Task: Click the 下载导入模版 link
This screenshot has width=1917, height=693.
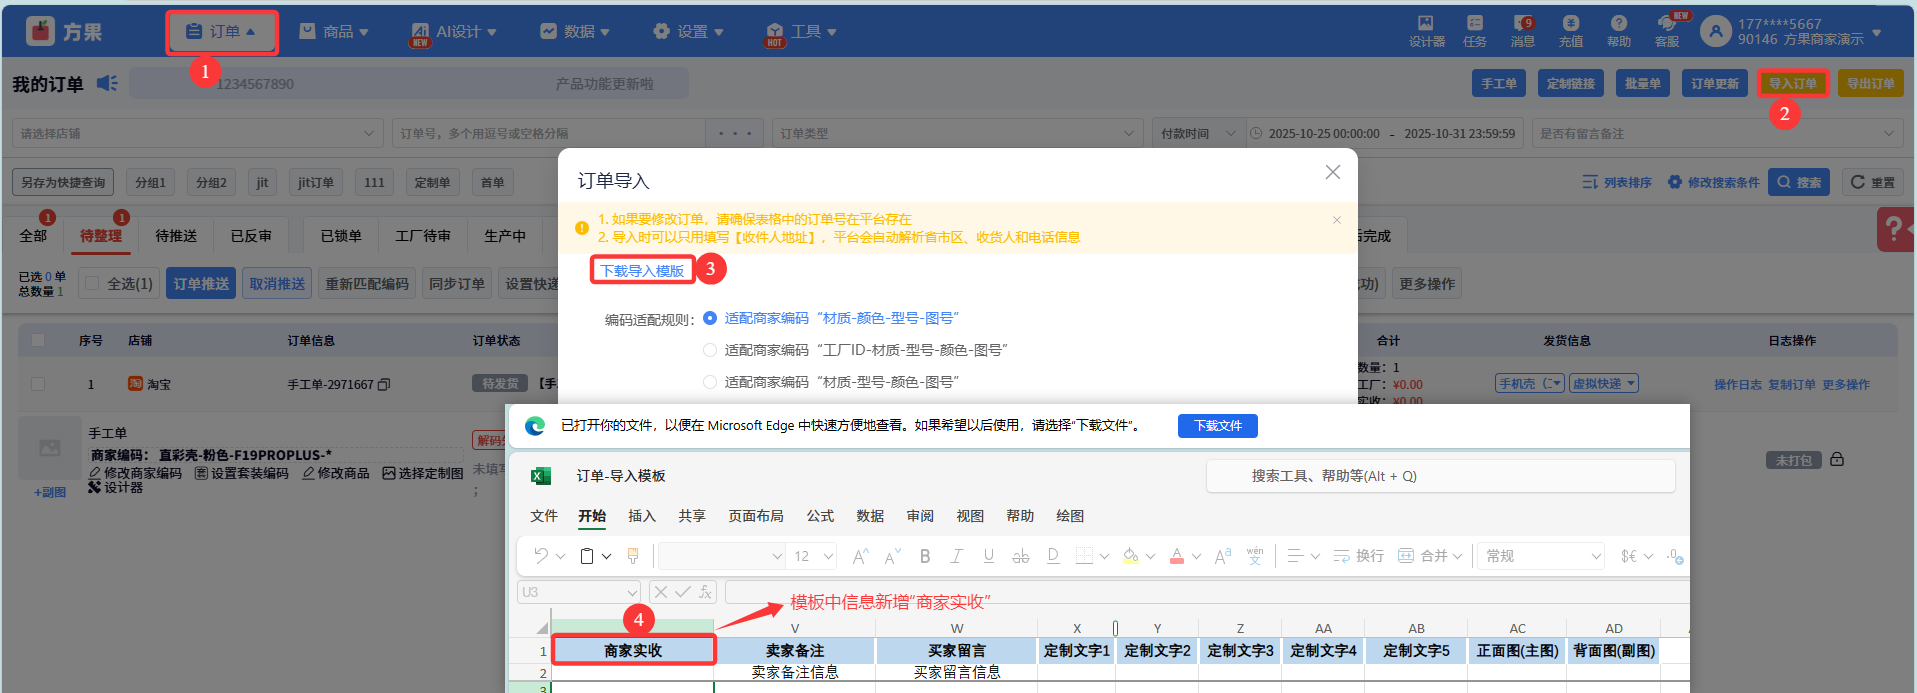Action: click(642, 271)
